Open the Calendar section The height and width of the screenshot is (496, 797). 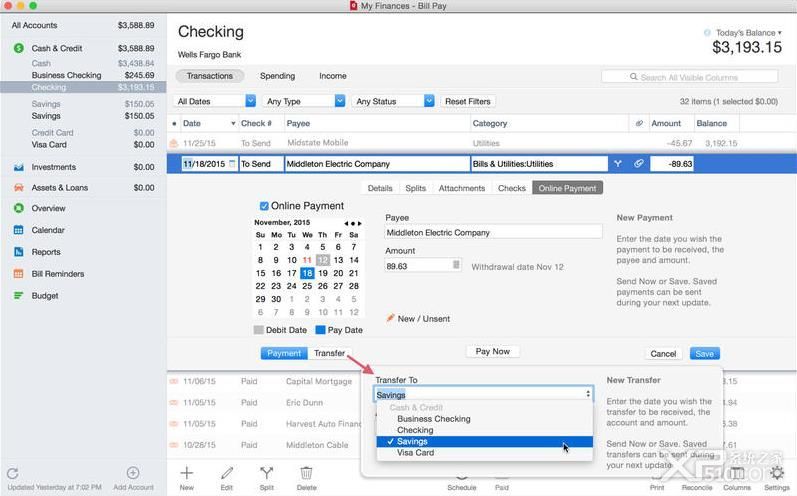tap(48, 230)
